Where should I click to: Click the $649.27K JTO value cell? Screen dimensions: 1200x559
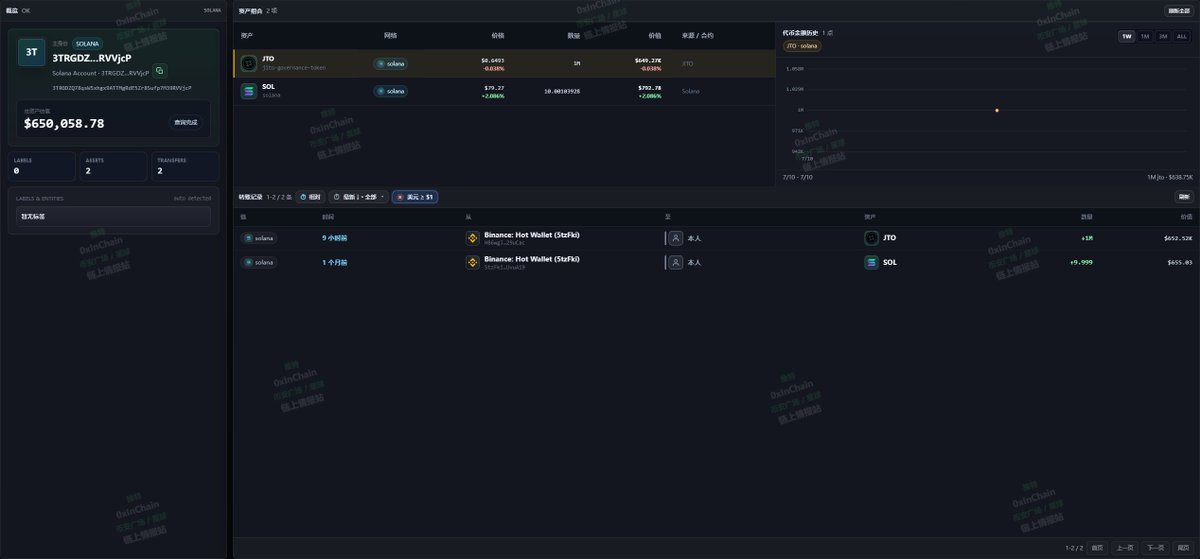point(648,60)
